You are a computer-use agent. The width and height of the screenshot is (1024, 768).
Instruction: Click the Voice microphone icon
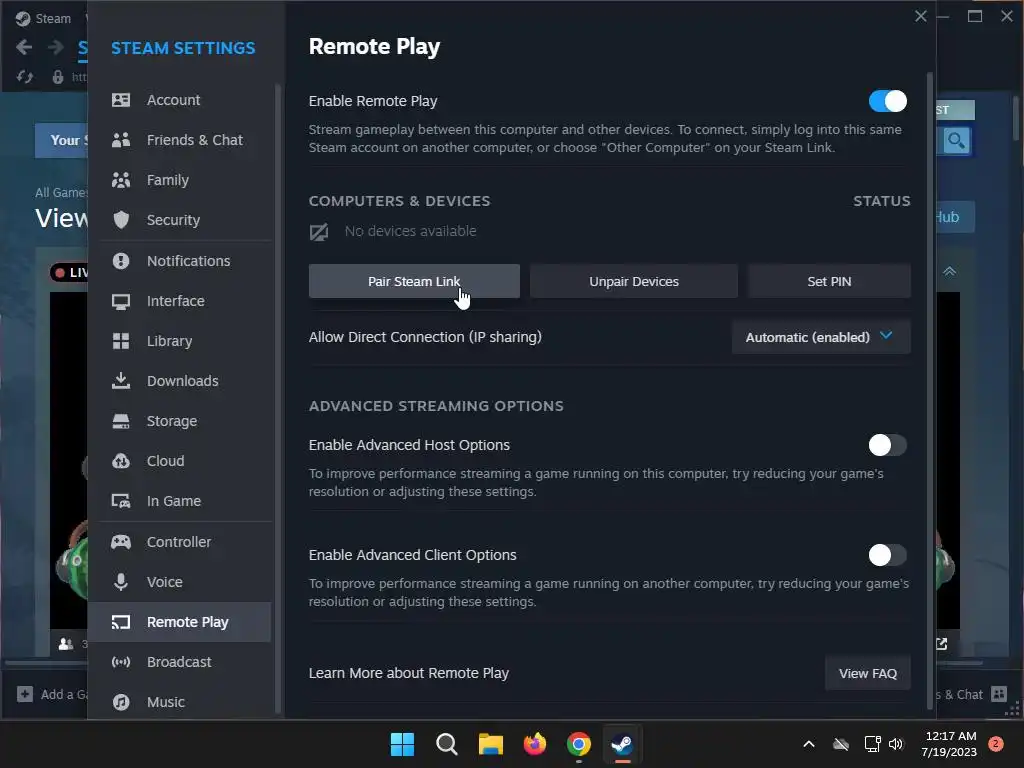pyautogui.click(x=121, y=582)
